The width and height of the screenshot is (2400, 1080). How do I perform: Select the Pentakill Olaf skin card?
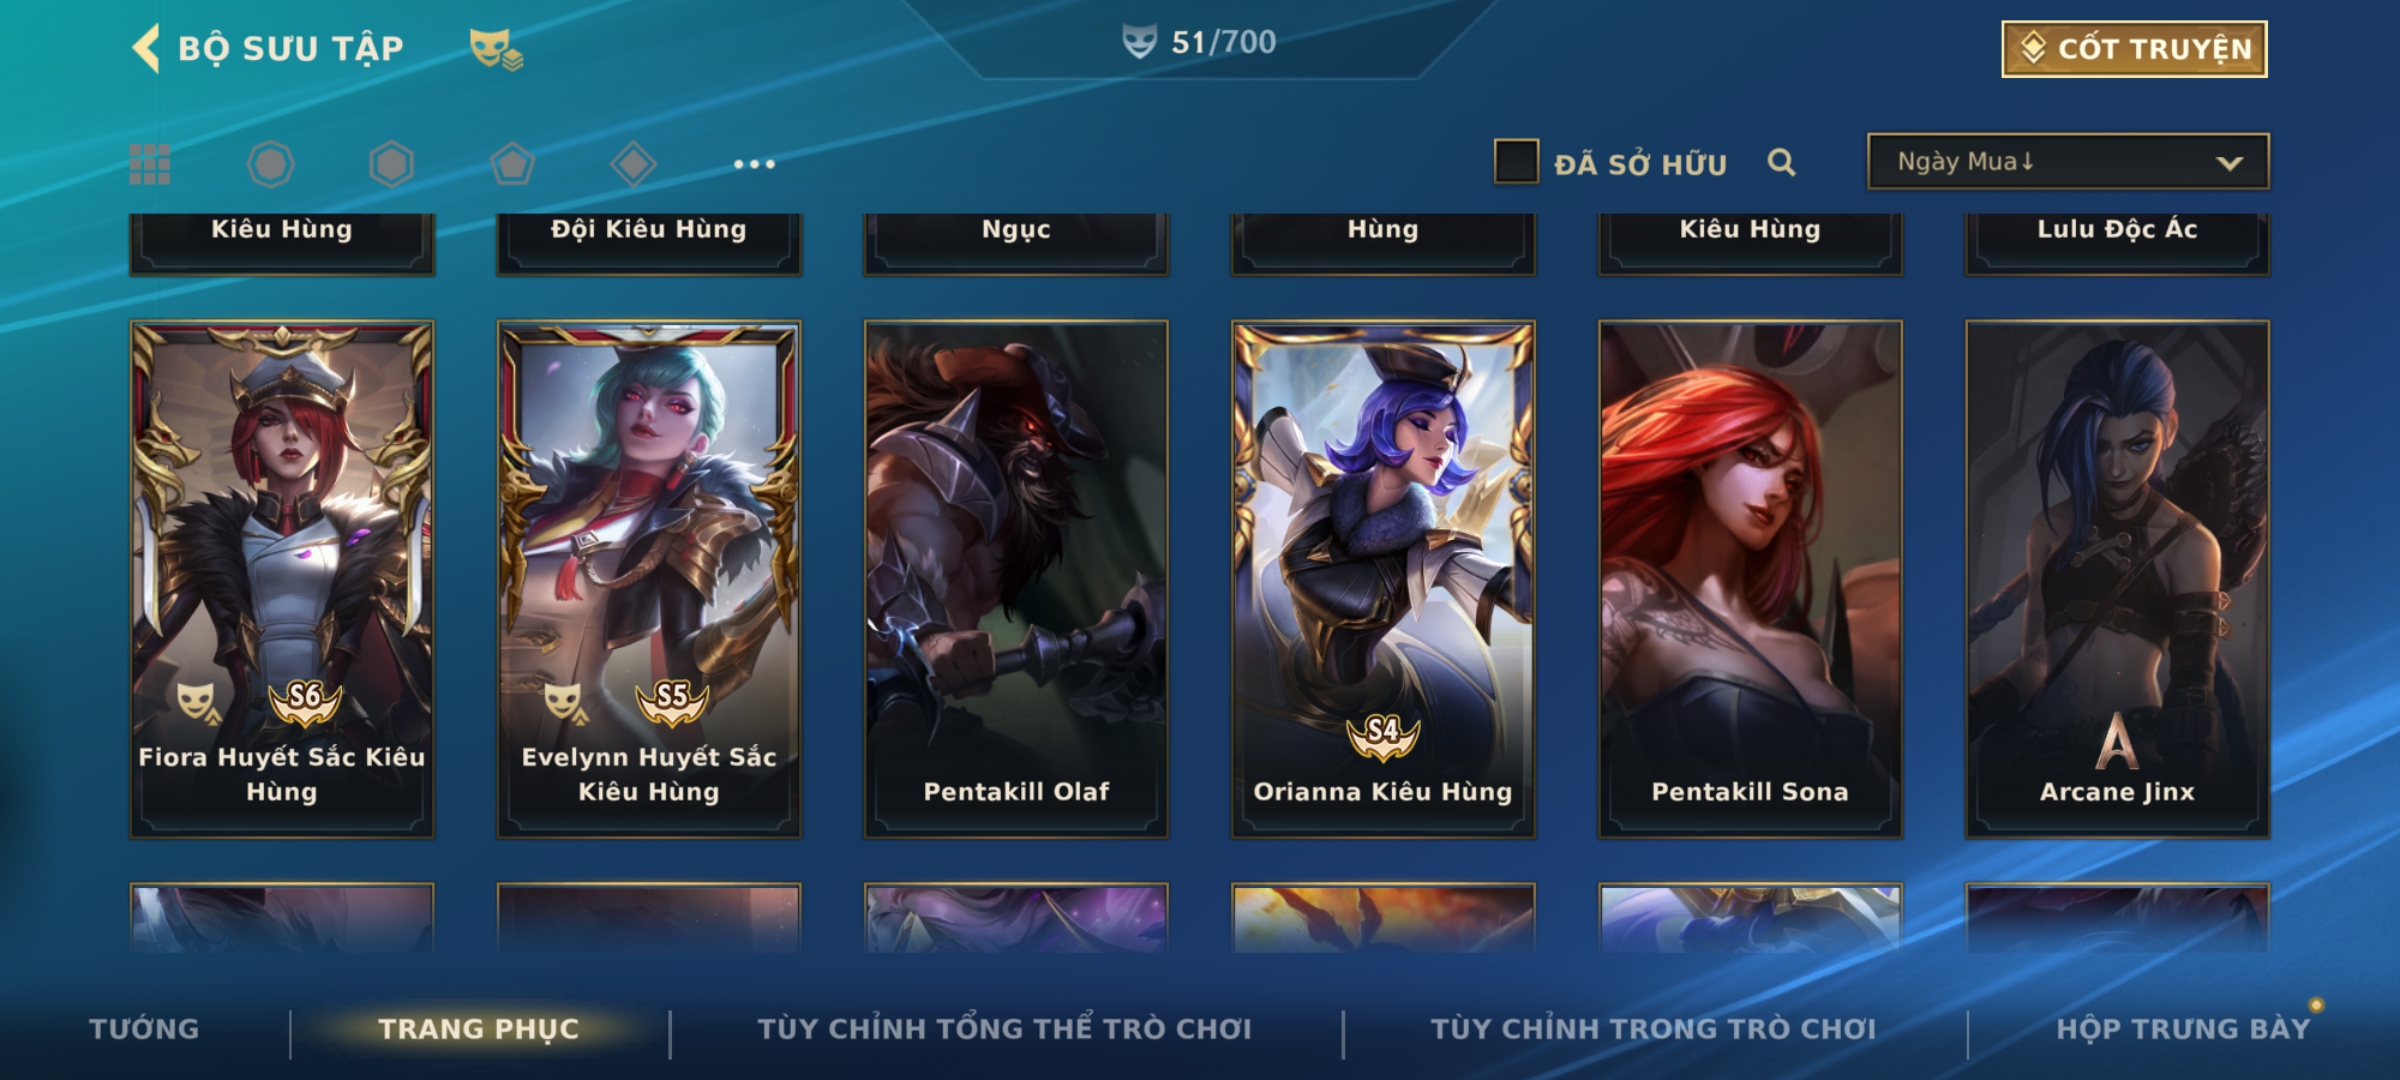point(1016,579)
